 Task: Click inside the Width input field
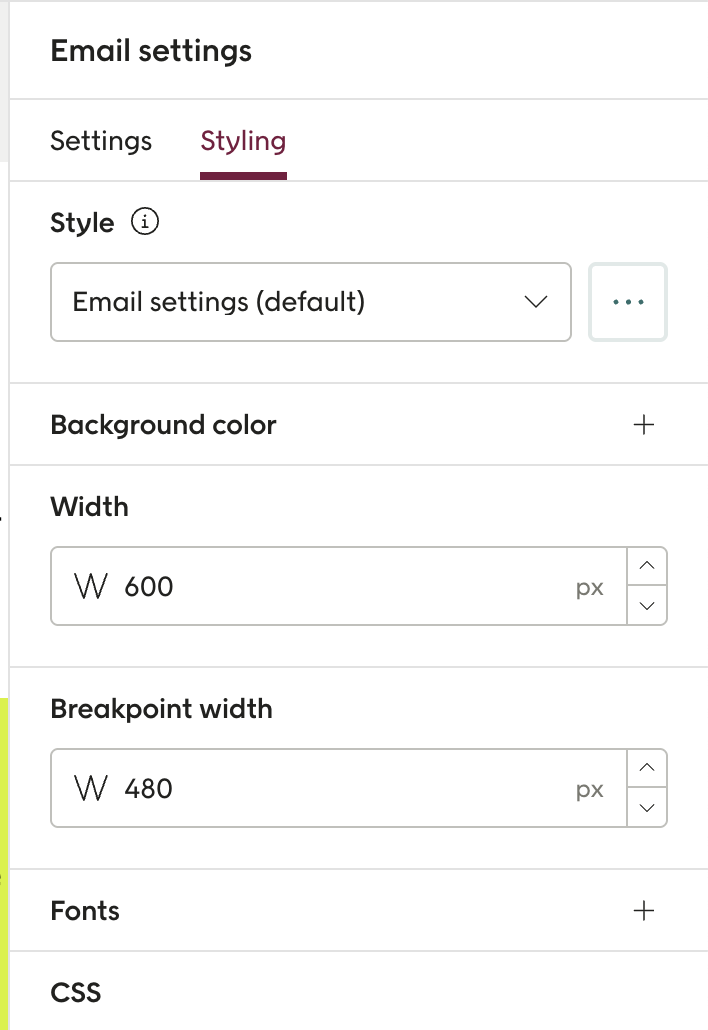[300, 586]
